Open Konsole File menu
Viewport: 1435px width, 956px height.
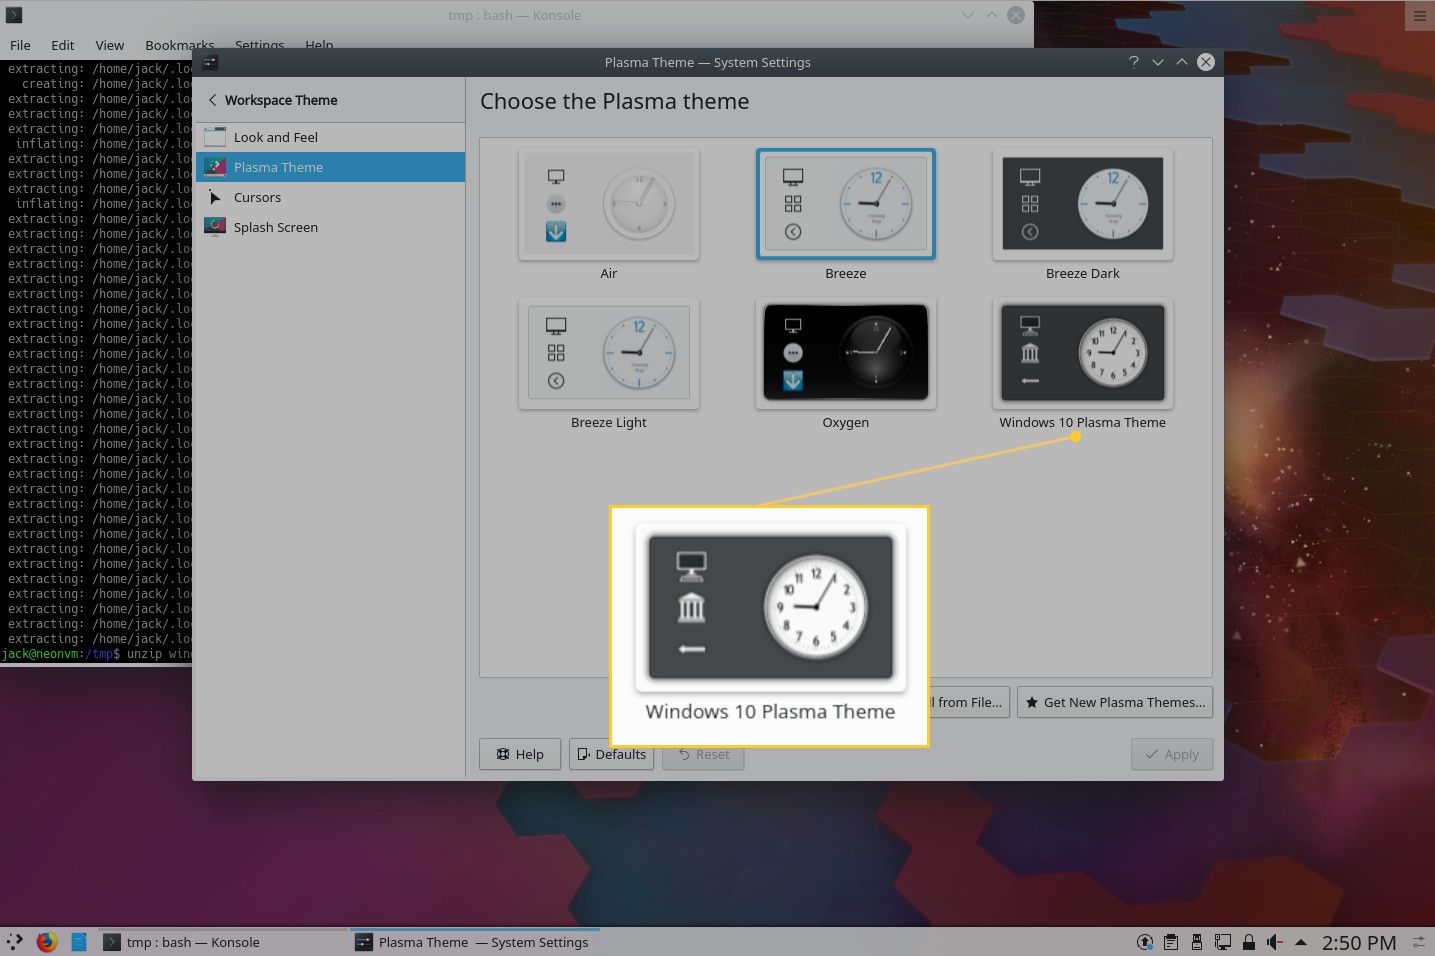(x=20, y=45)
